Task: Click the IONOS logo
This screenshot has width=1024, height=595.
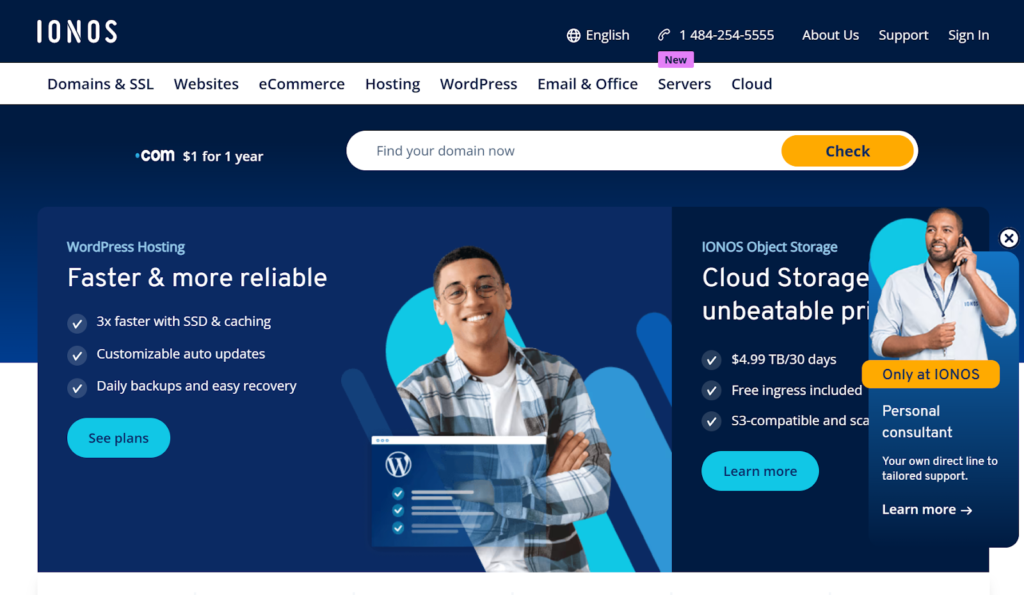Action: [77, 32]
